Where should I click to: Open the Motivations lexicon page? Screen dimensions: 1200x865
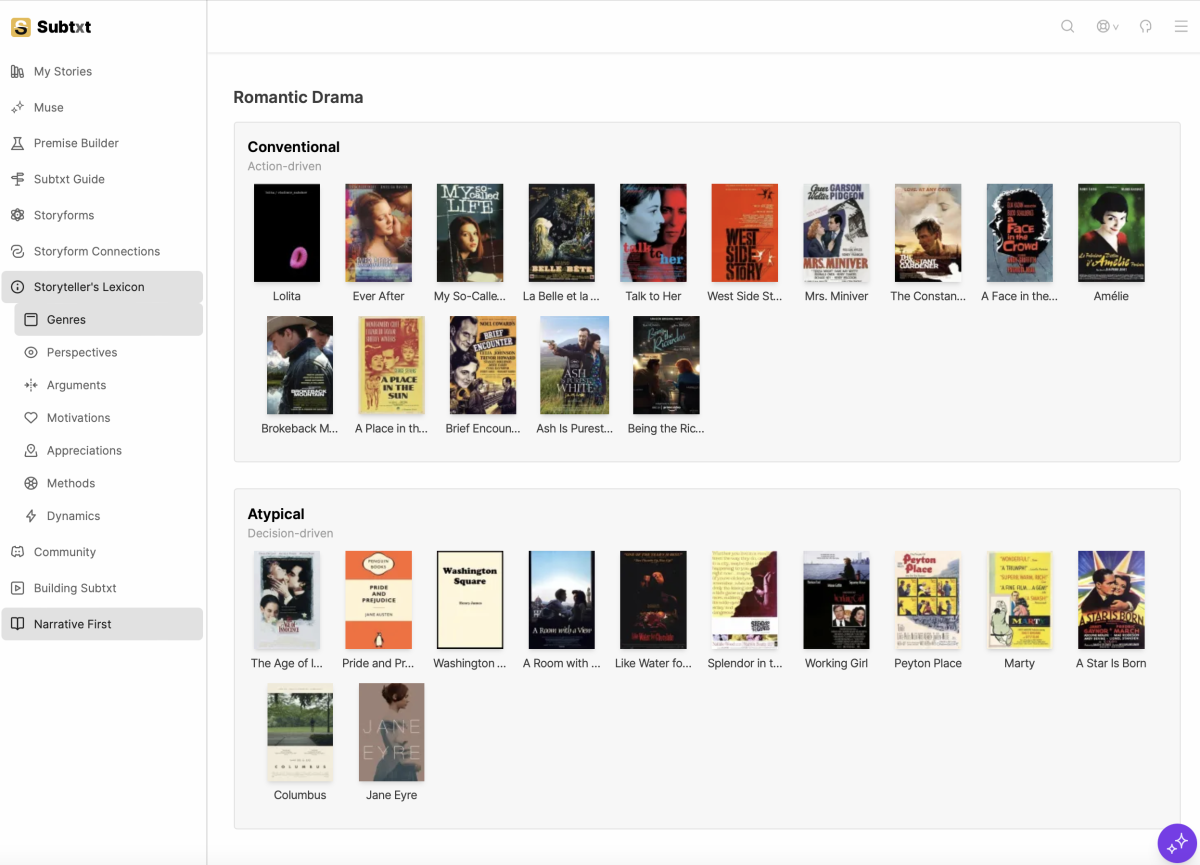coord(109,418)
